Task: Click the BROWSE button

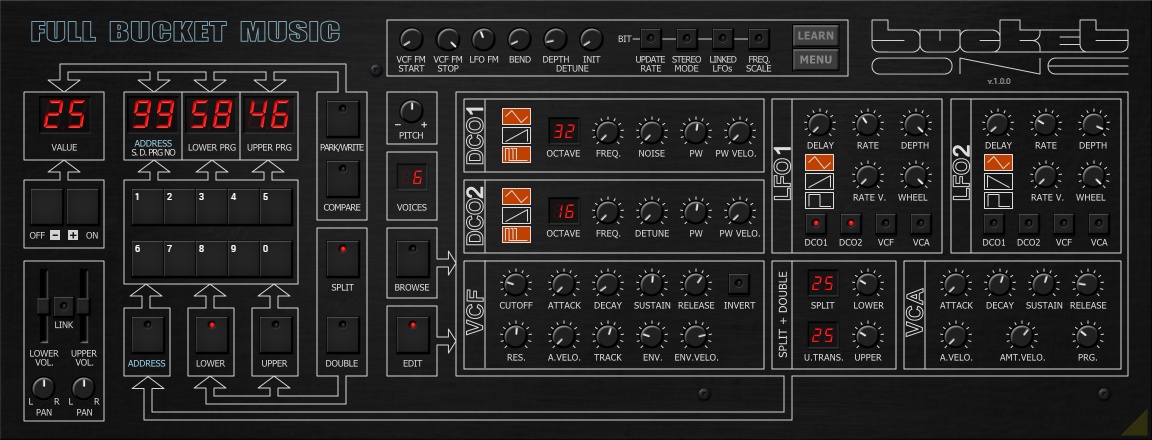Action: click(x=412, y=258)
